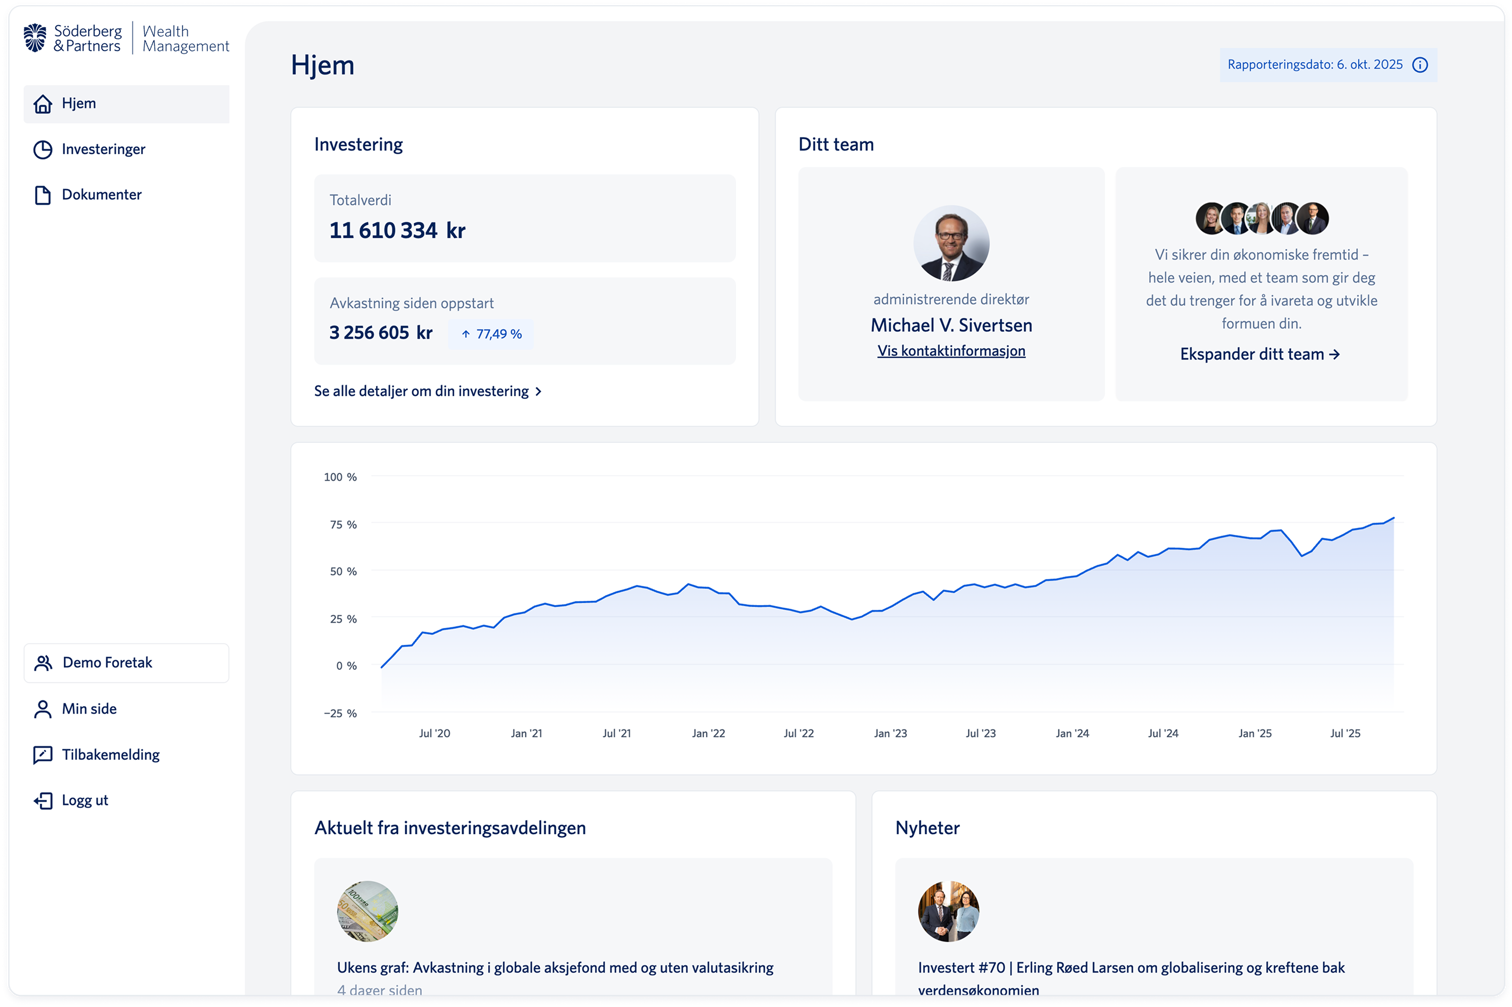Click the Dokumenter file icon
1512x1007 pixels.
pyautogui.click(x=43, y=195)
